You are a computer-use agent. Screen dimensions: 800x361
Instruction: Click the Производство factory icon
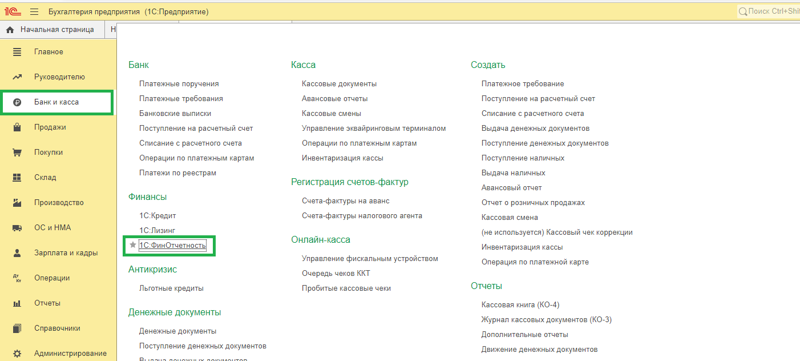pyautogui.click(x=17, y=202)
